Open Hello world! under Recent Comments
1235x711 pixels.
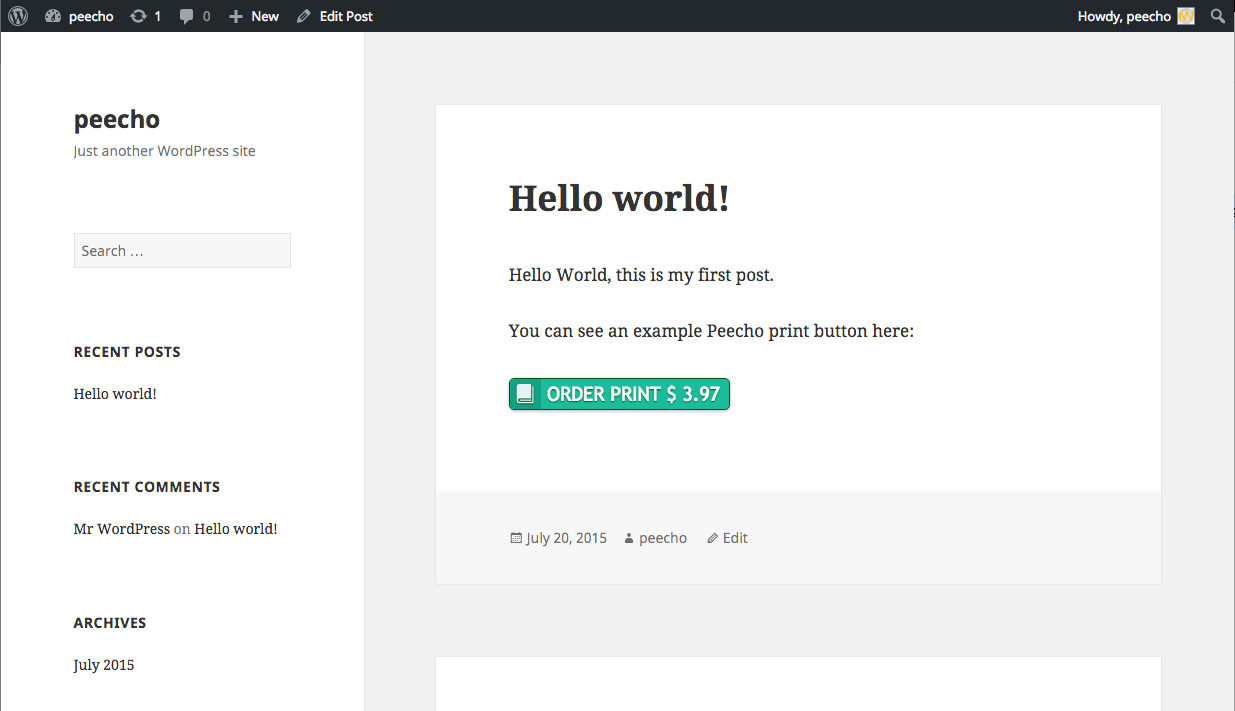click(x=236, y=529)
